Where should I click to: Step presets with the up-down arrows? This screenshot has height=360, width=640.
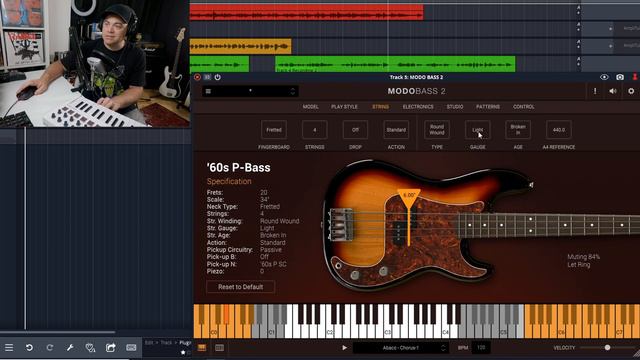(293, 91)
